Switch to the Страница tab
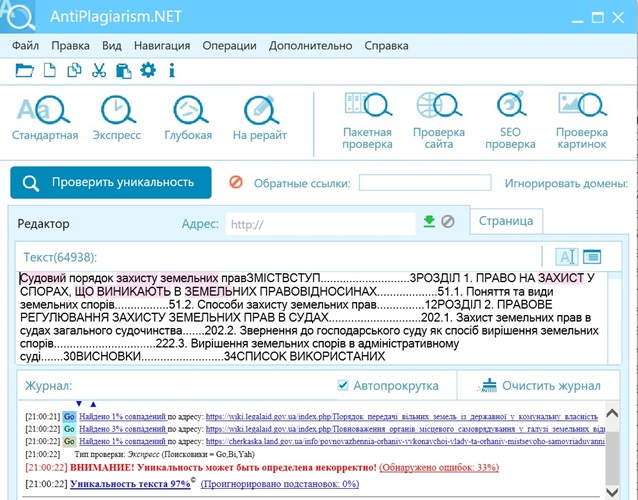Viewport: 638px width, 500px height. tap(506, 221)
